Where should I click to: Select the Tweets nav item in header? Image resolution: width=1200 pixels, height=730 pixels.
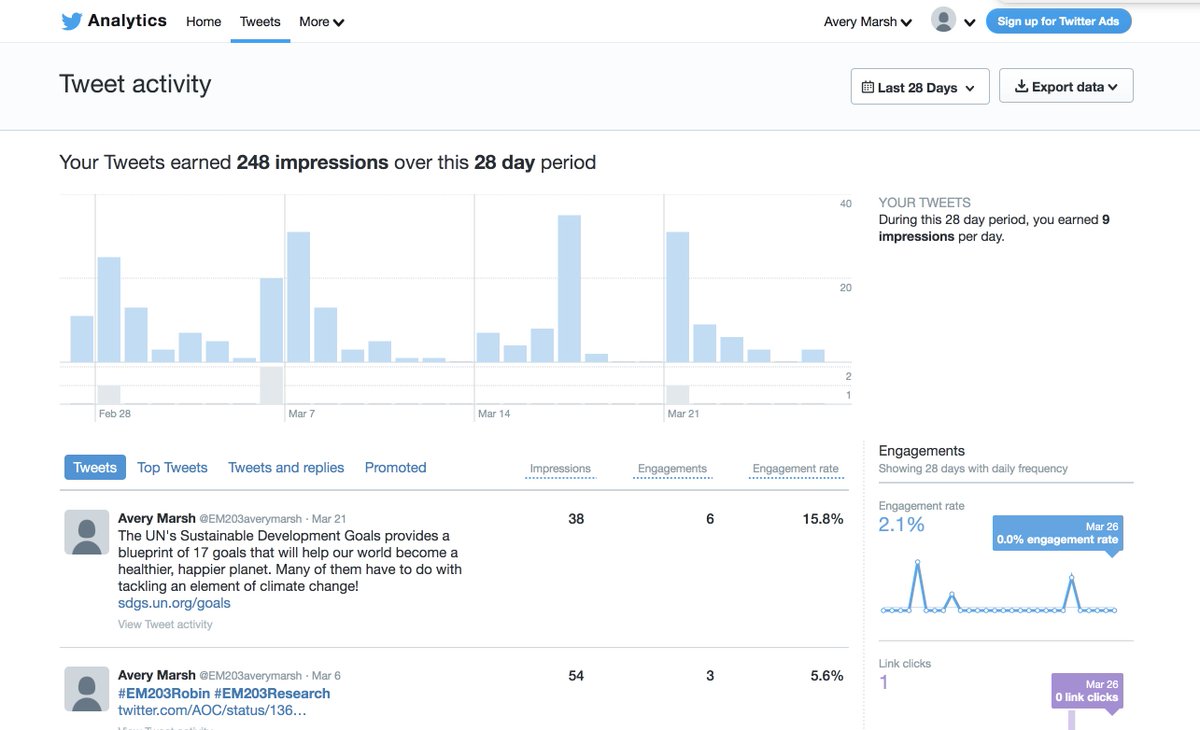[x=260, y=21]
